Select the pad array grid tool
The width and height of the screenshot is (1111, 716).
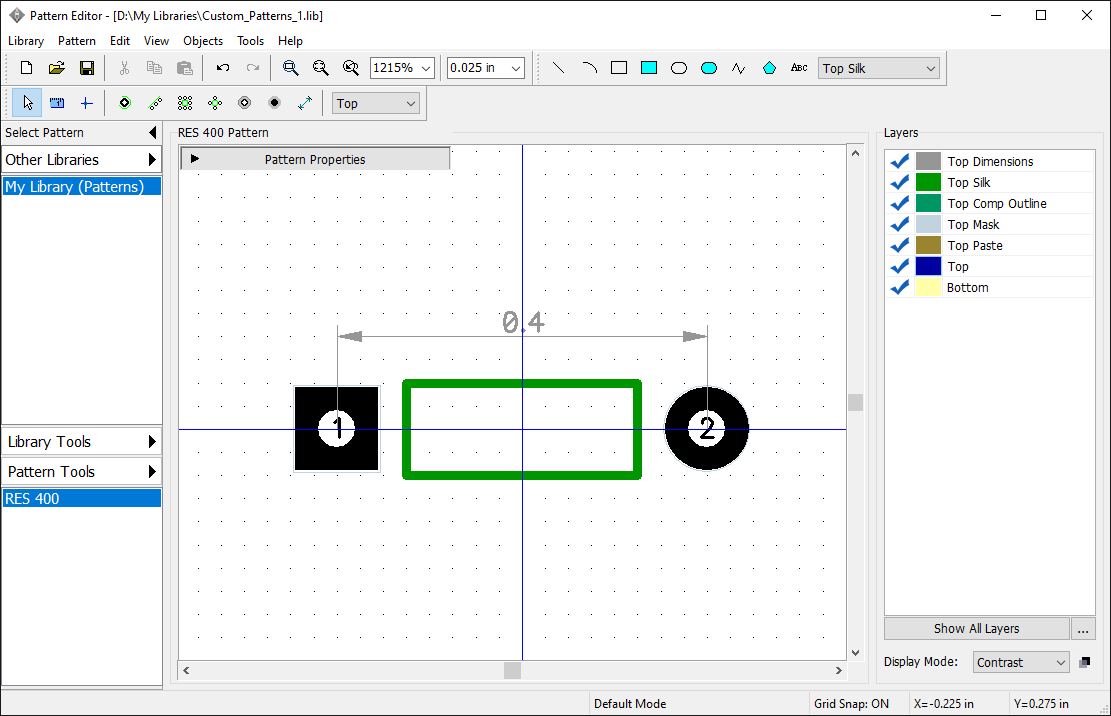pos(185,103)
